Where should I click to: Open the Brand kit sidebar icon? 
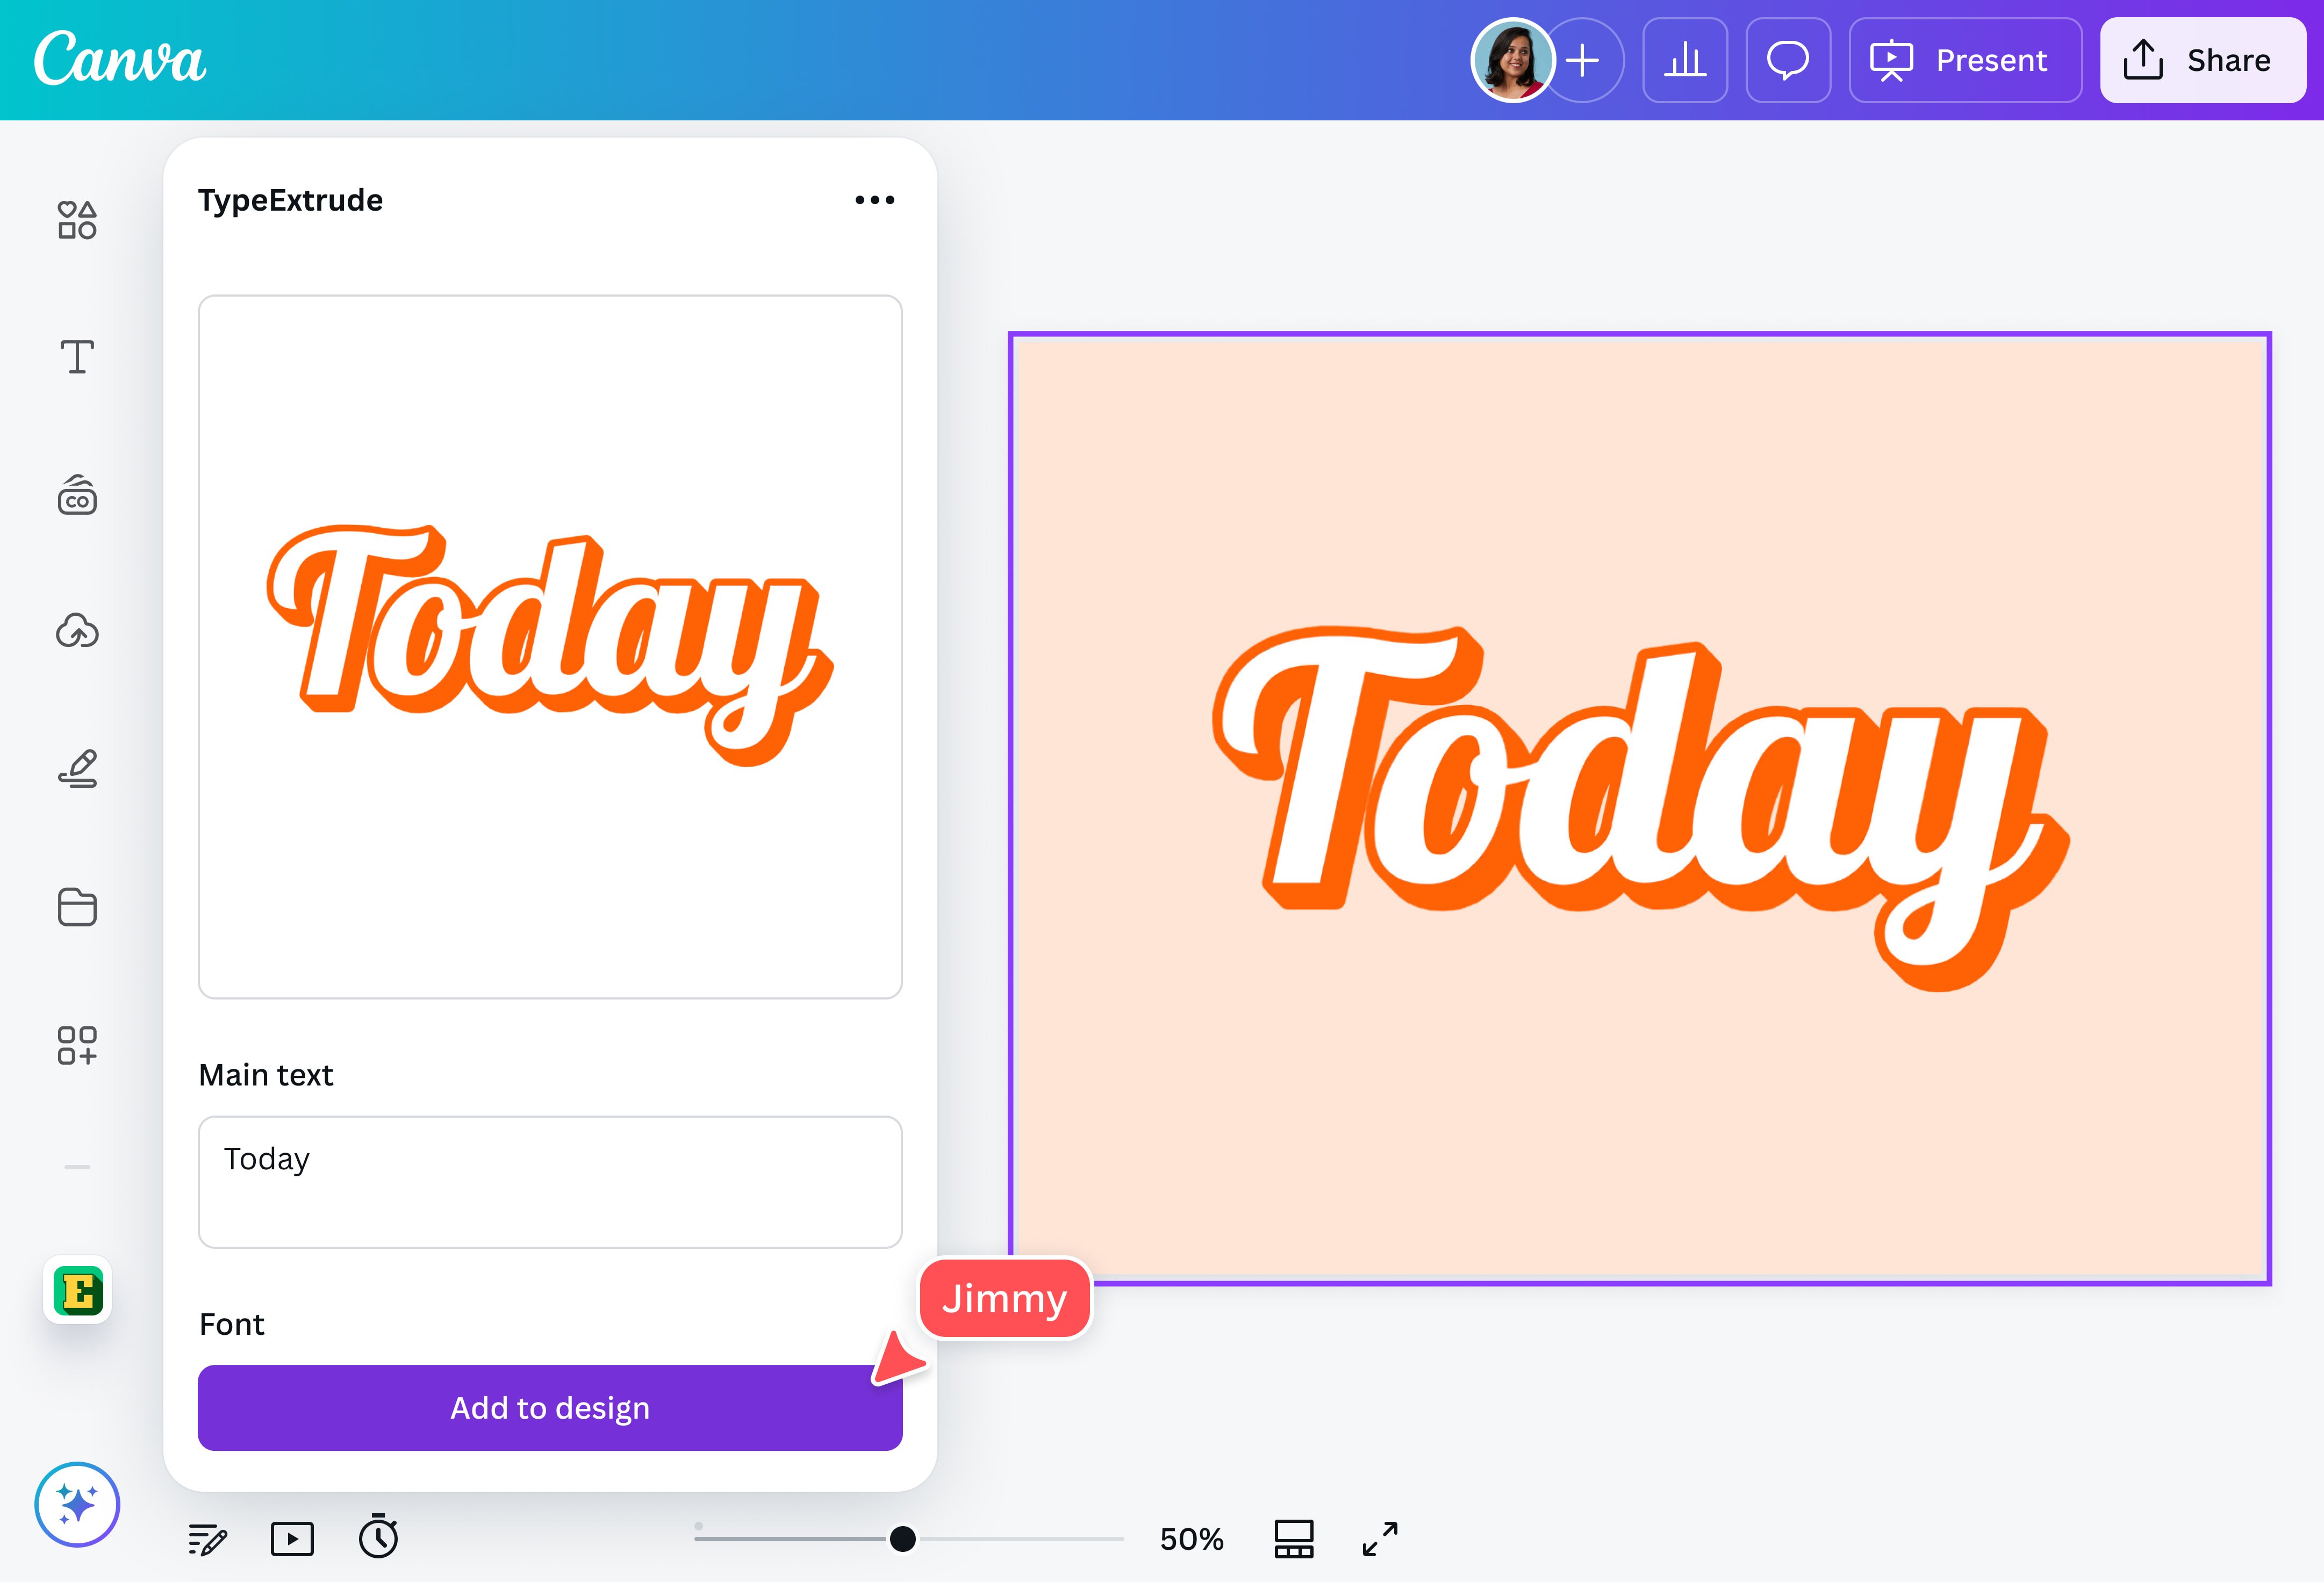tap(77, 495)
